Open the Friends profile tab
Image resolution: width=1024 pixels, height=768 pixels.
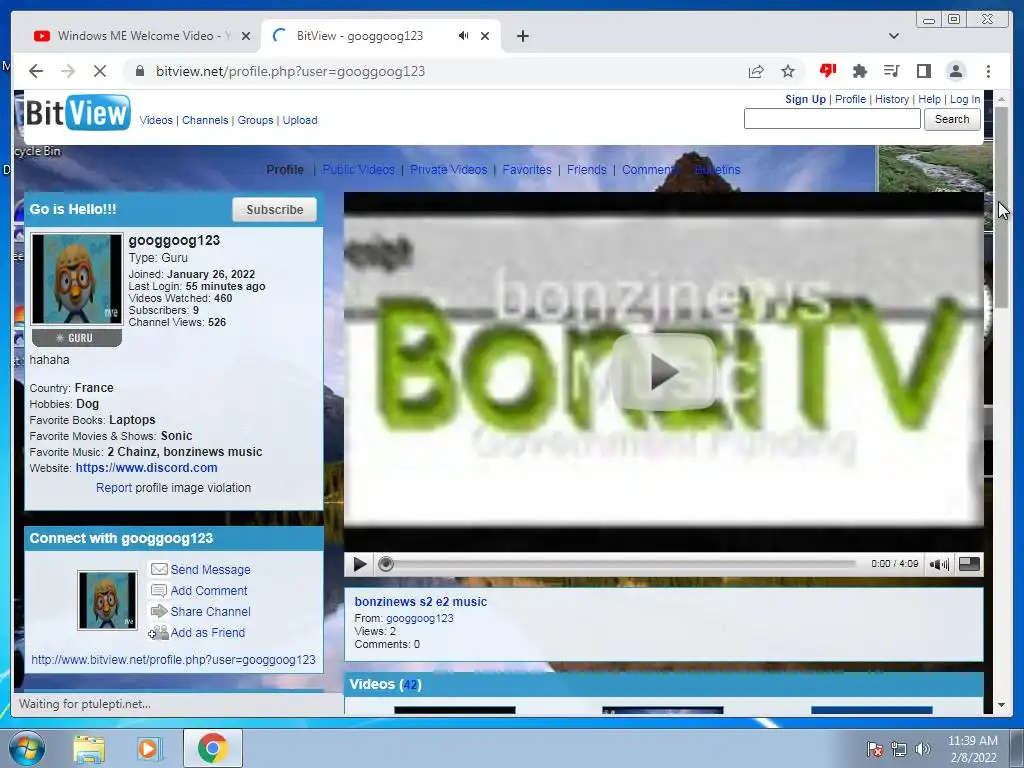pyautogui.click(x=586, y=170)
